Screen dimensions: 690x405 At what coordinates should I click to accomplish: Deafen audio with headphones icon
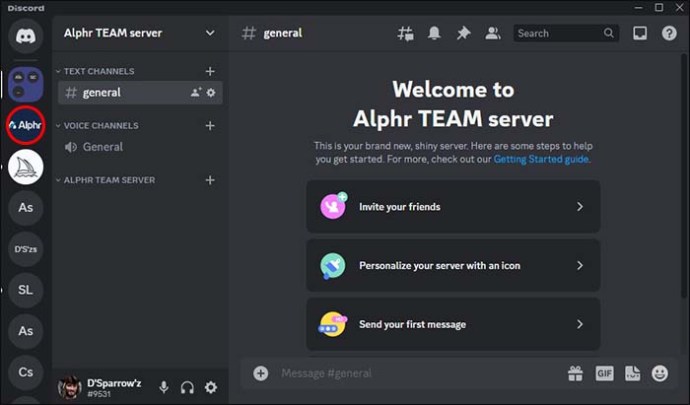click(187, 387)
